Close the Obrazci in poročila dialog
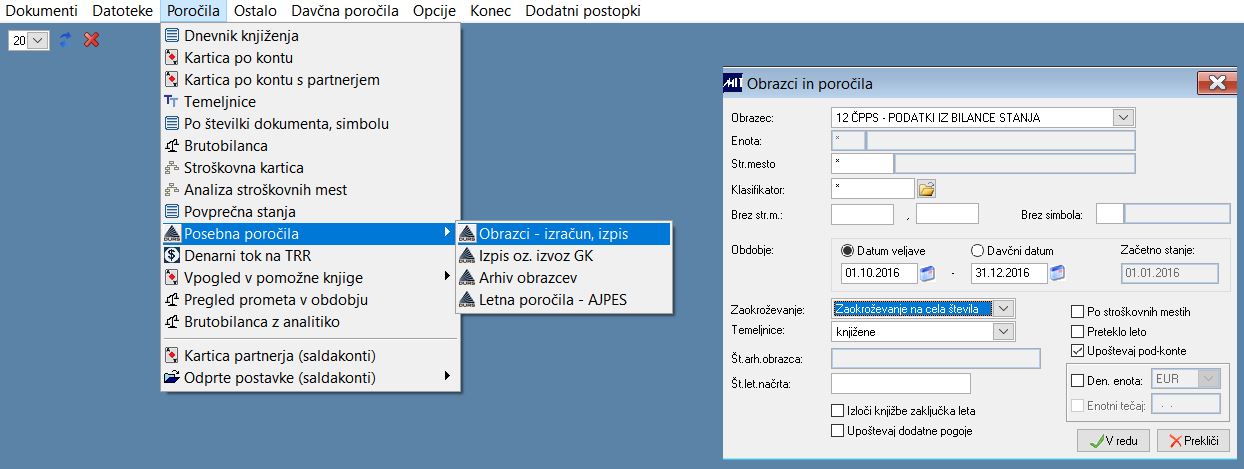1244x469 pixels. [1215, 83]
